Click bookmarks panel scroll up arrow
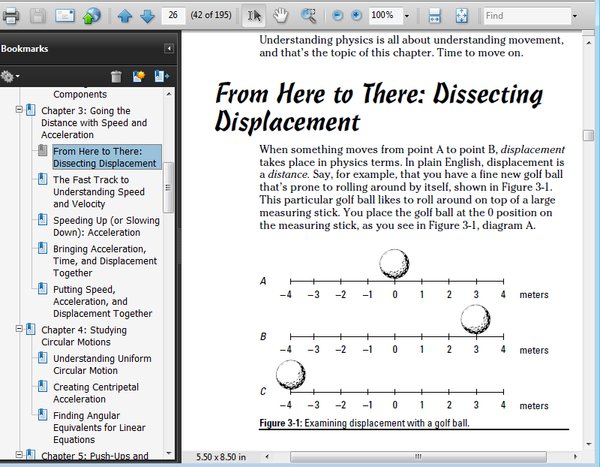The width and height of the screenshot is (600, 467). click(x=169, y=94)
